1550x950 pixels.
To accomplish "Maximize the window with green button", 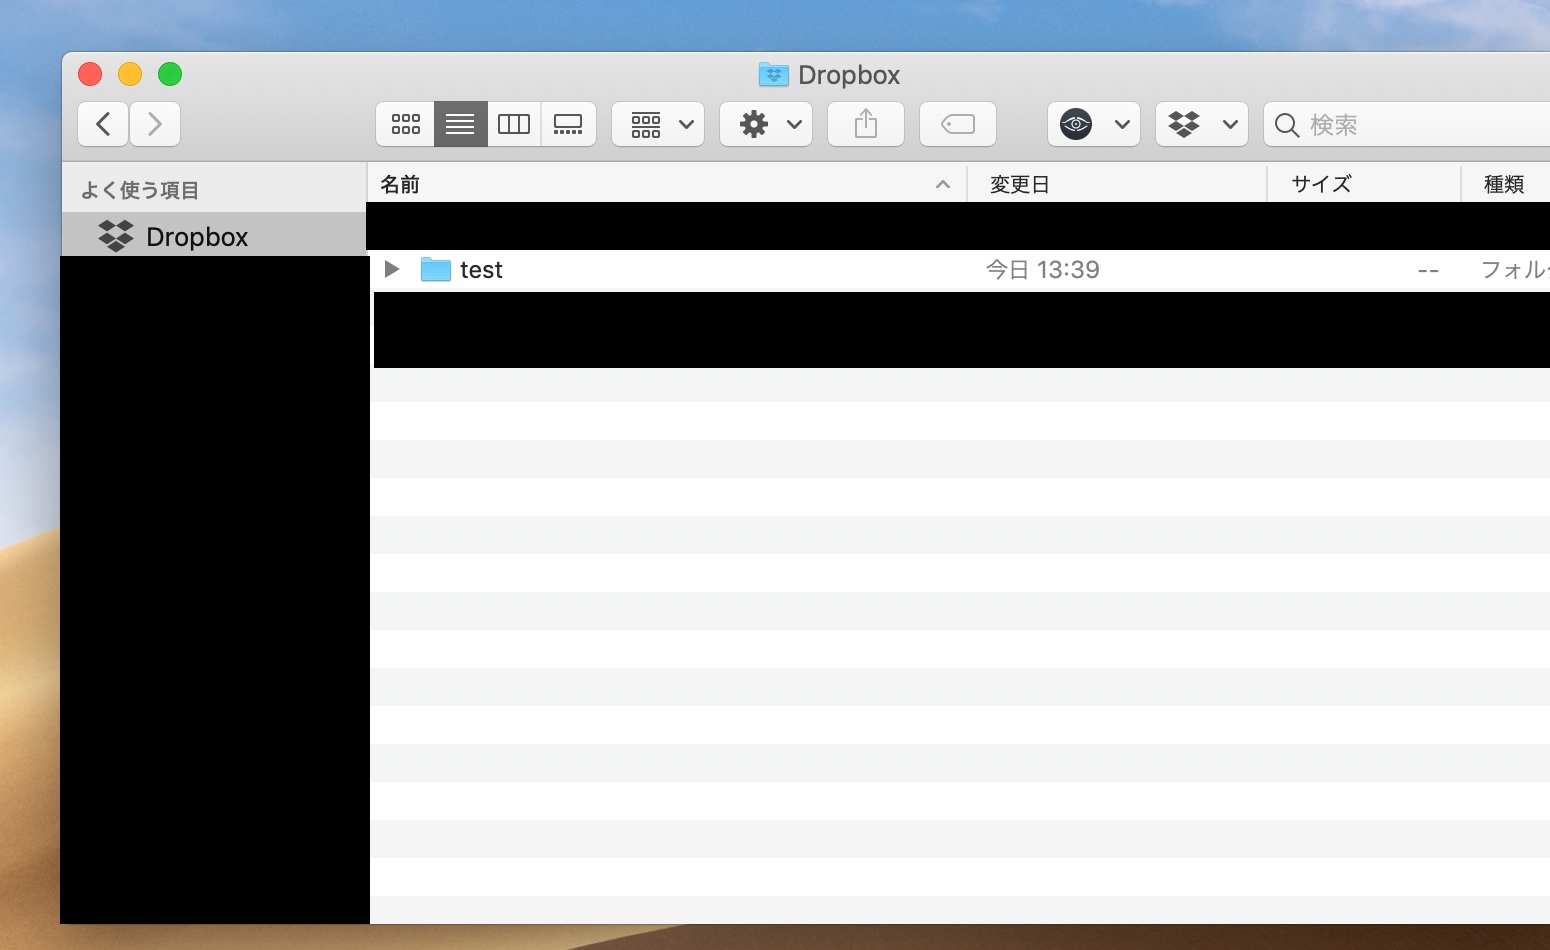I will (170, 74).
